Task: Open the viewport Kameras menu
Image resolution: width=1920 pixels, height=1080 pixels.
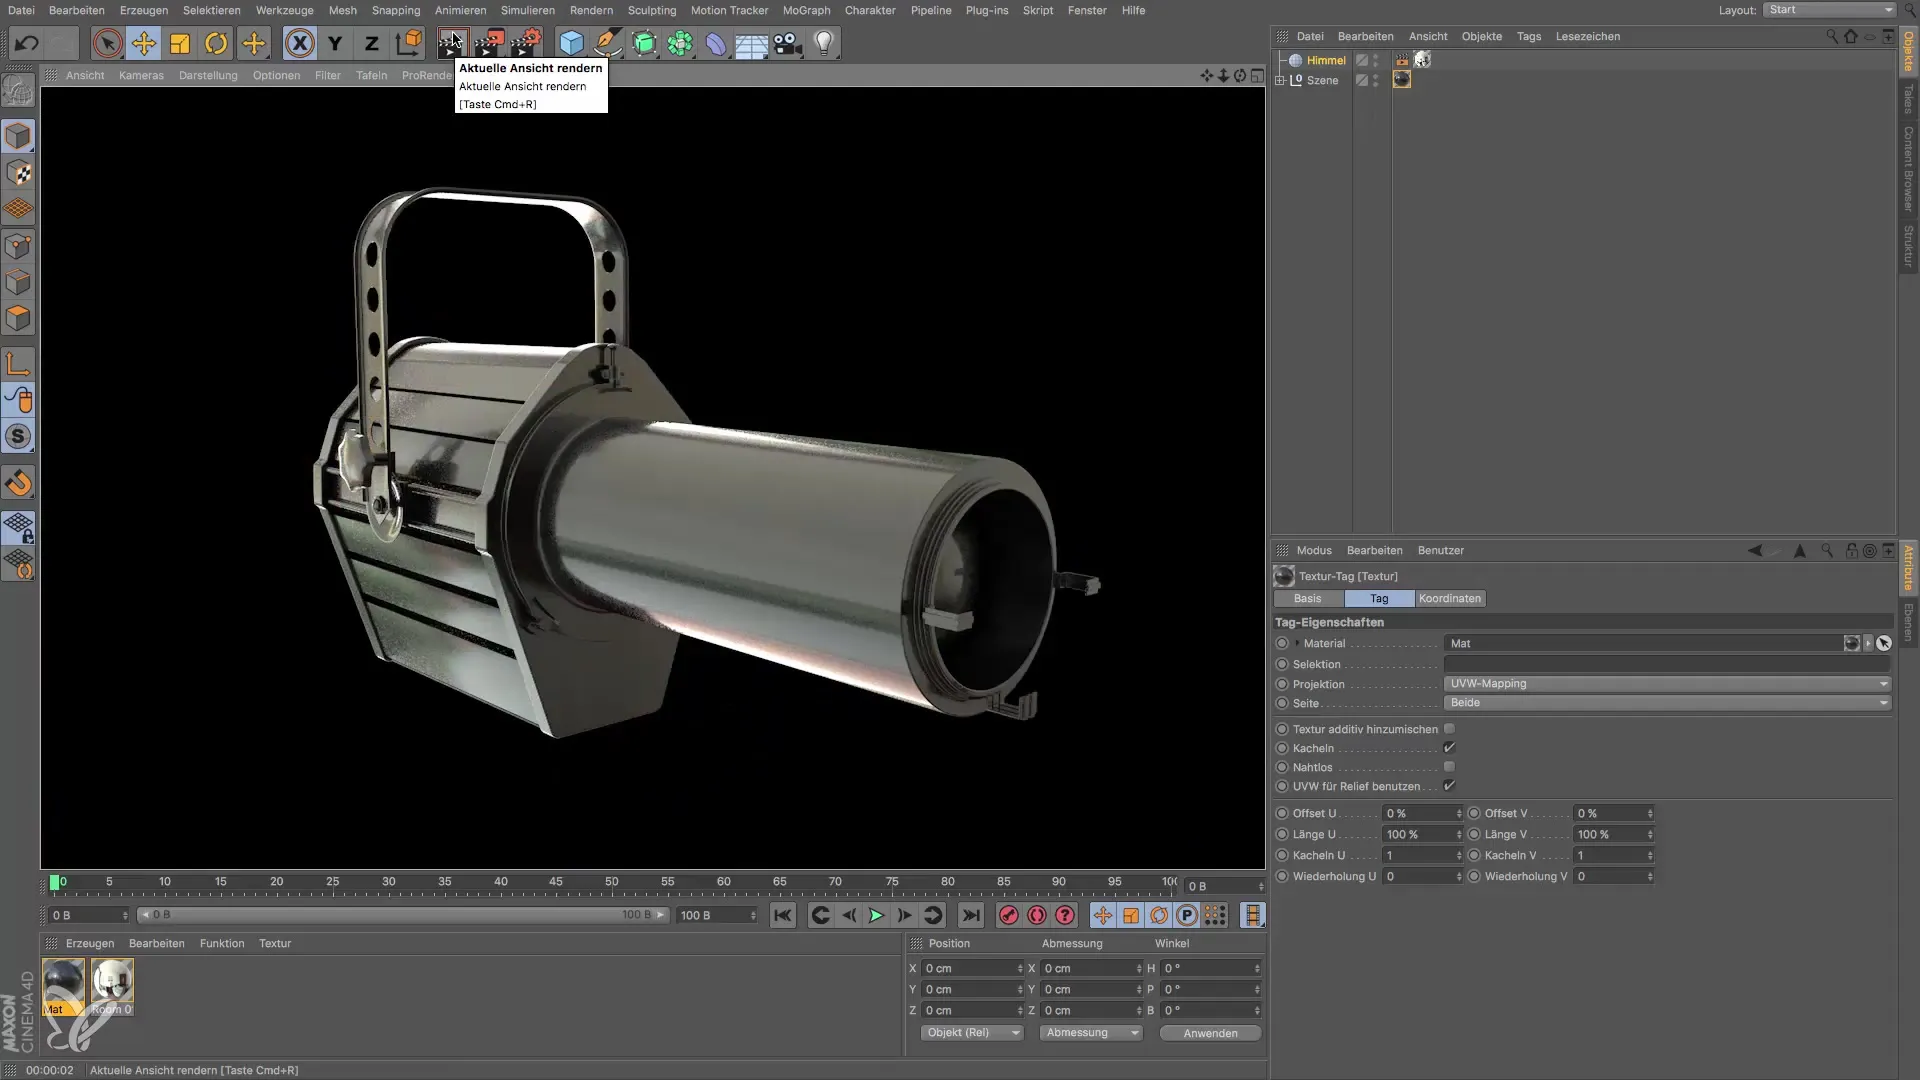Action: click(x=141, y=75)
